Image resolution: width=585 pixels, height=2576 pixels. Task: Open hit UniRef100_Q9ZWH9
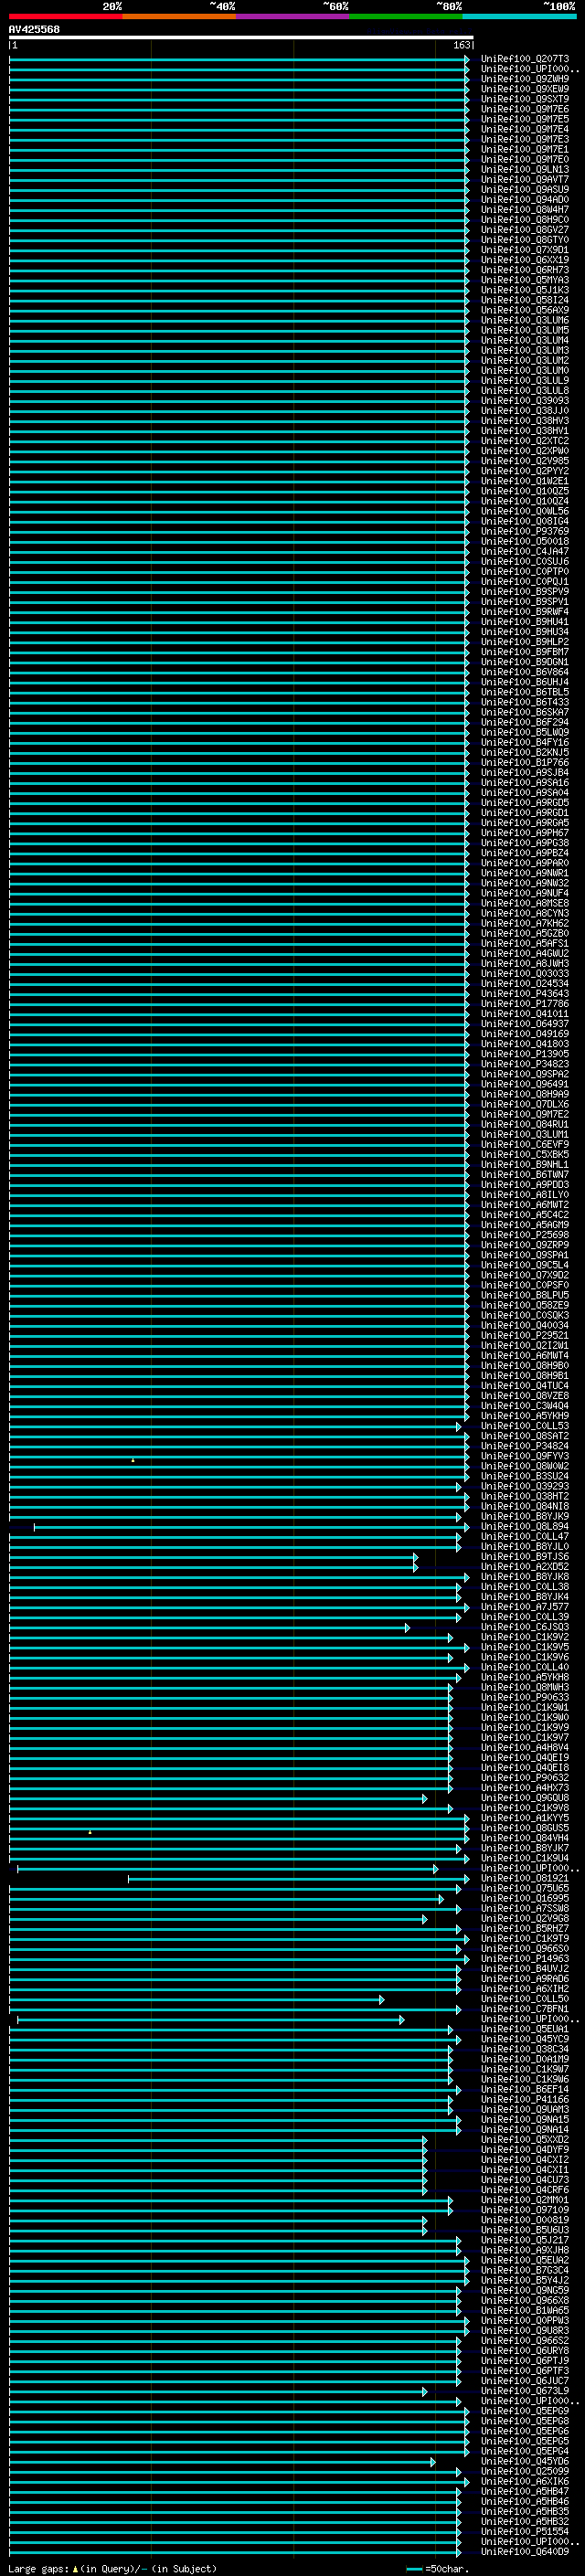pyautogui.click(x=525, y=79)
